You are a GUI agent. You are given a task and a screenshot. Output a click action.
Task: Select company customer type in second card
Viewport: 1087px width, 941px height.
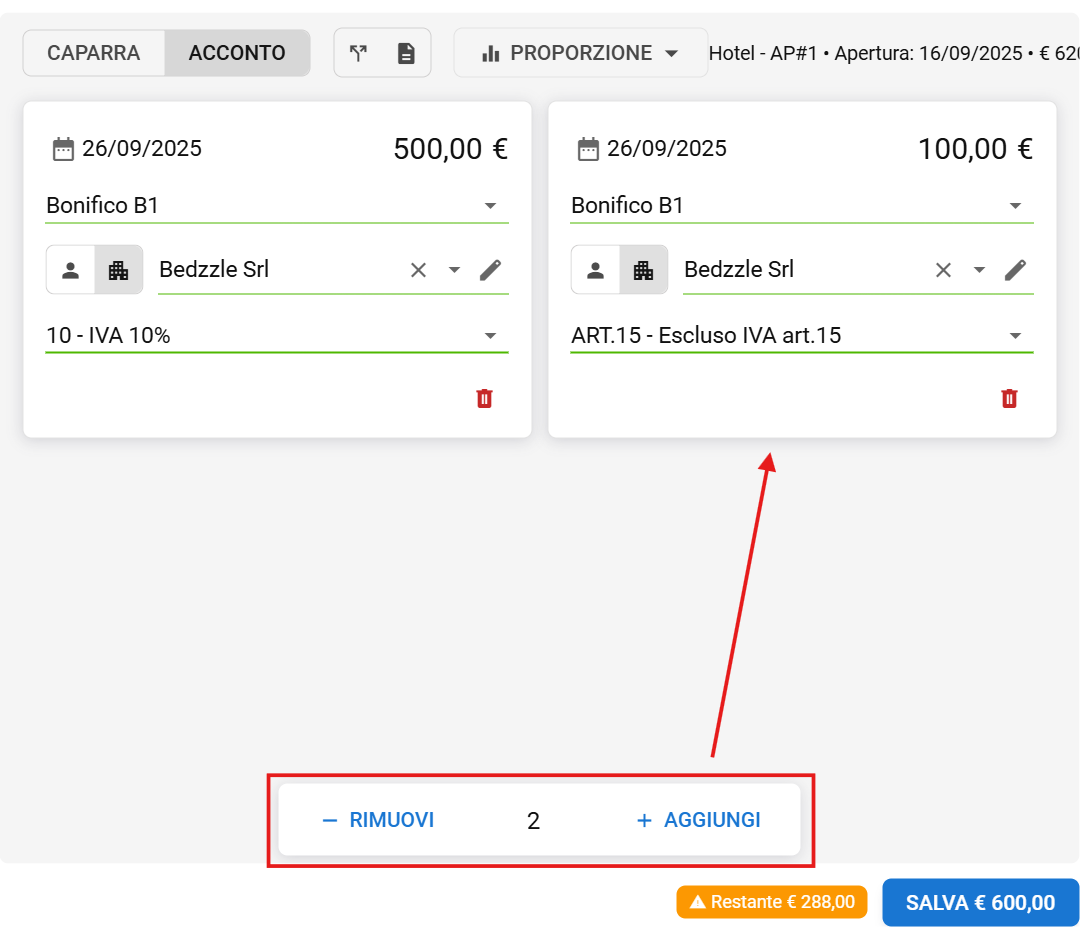tap(643, 270)
